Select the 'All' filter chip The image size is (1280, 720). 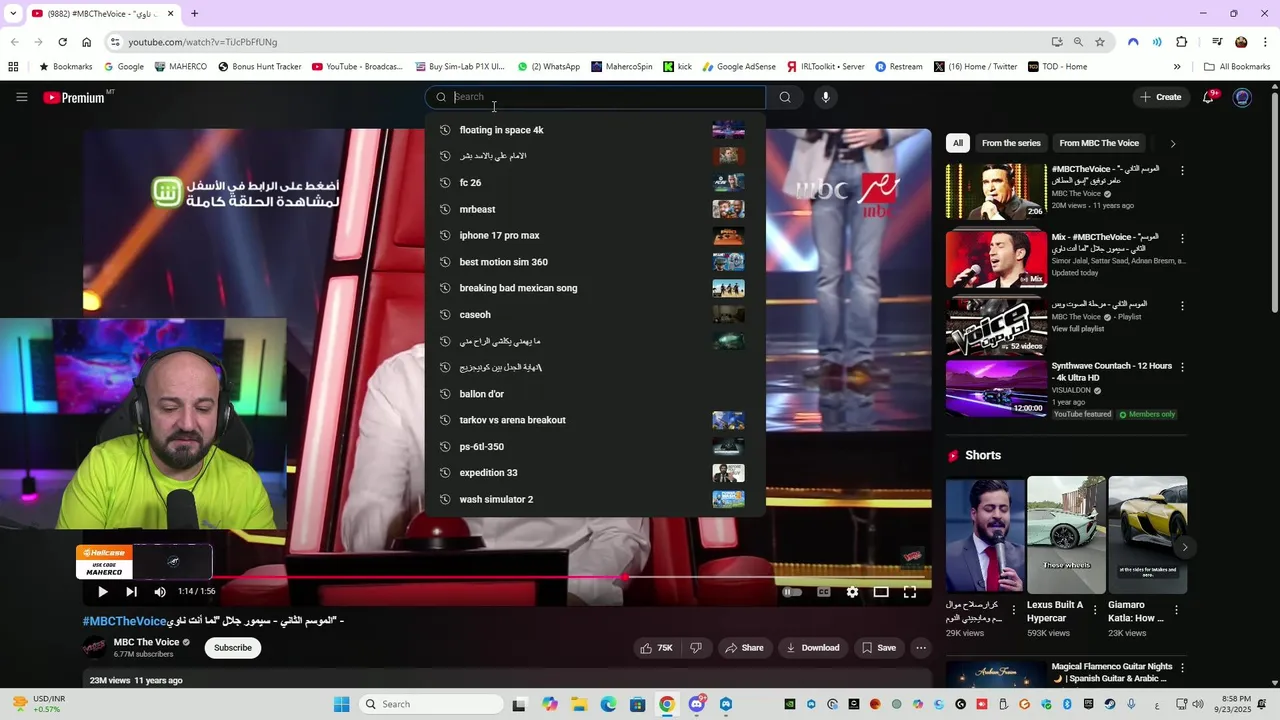[958, 143]
